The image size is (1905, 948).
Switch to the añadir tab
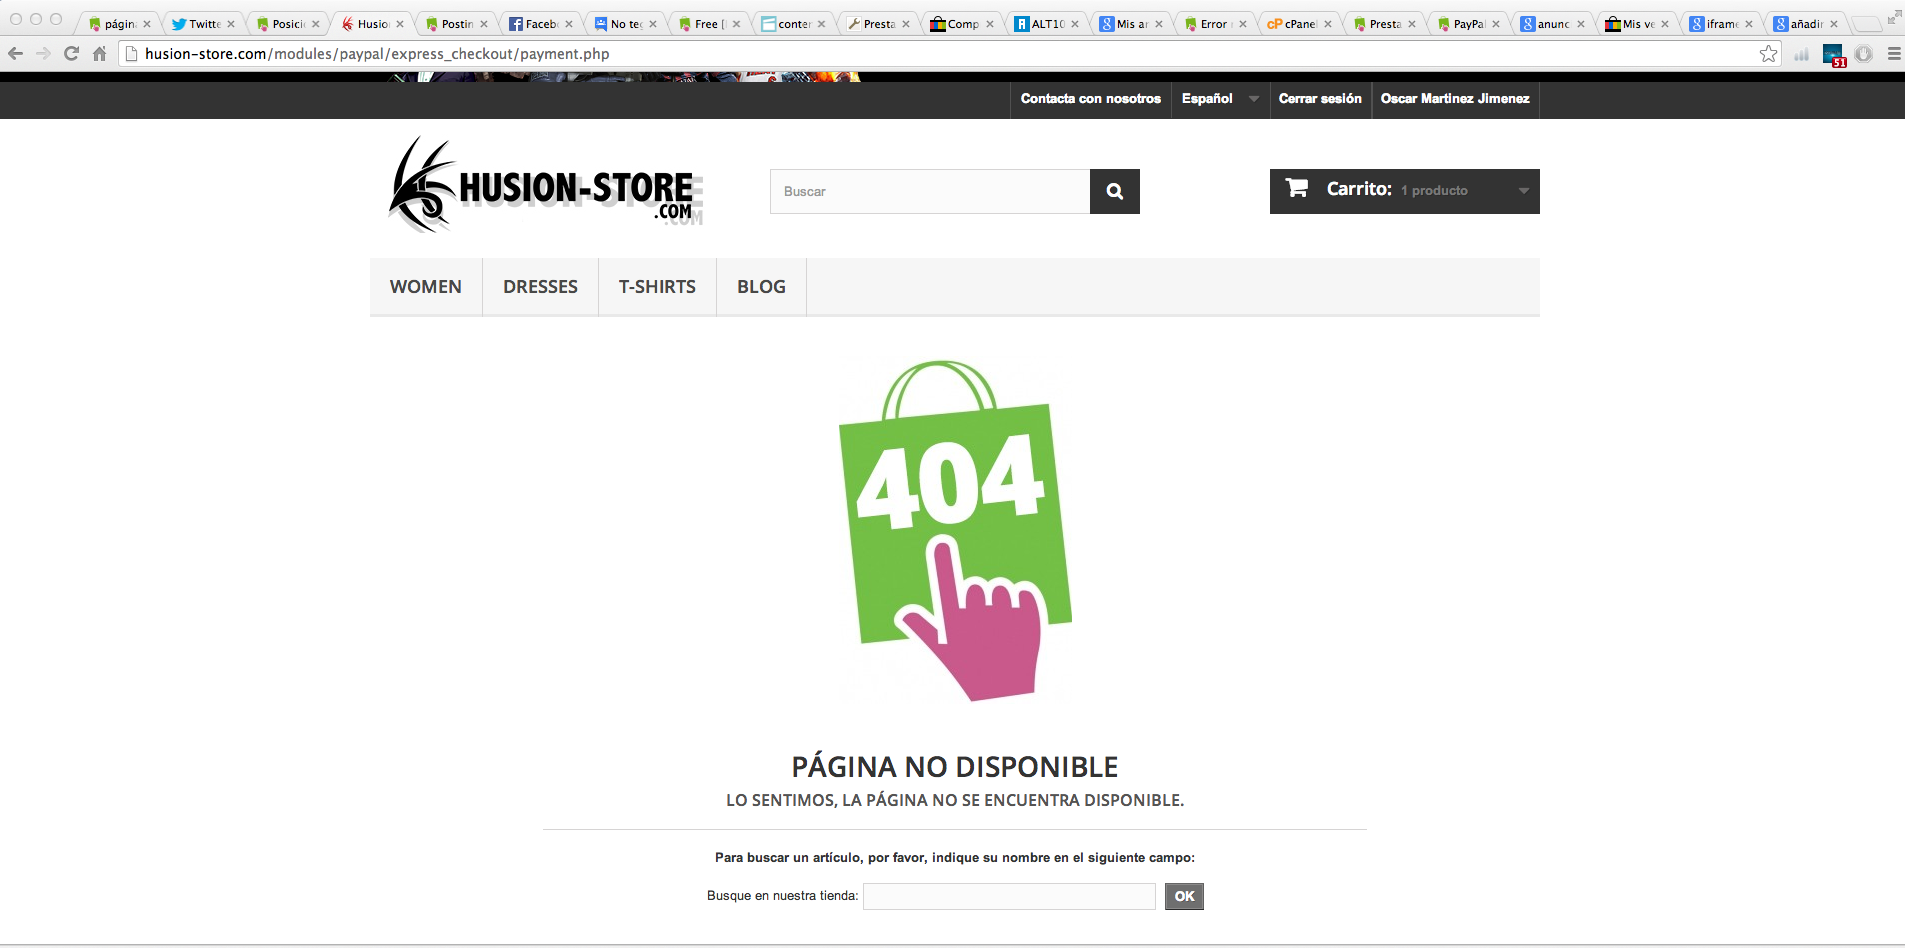(1805, 24)
